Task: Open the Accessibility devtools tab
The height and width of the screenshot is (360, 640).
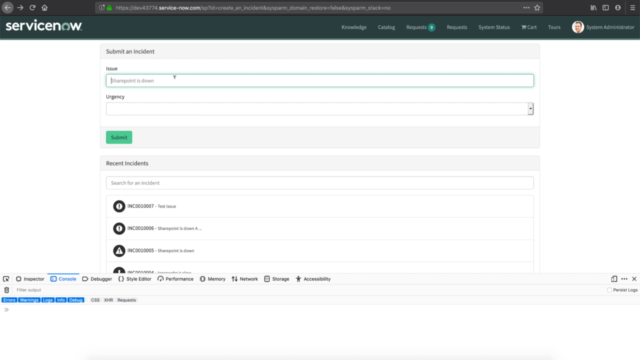Action: coord(313,279)
